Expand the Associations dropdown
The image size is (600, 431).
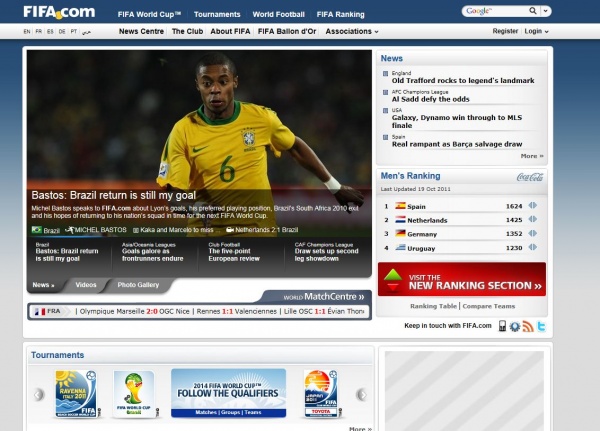pyautogui.click(x=352, y=31)
